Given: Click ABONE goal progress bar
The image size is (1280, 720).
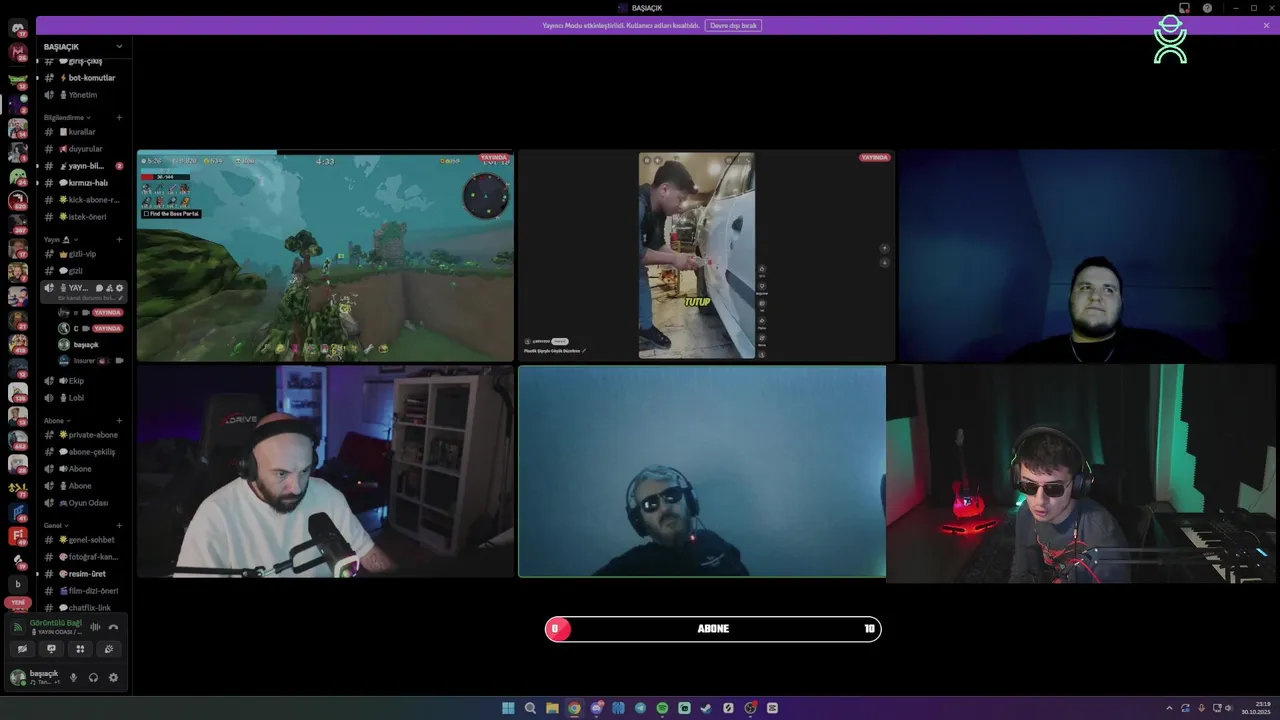Looking at the screenshot, I should [713, 629].
